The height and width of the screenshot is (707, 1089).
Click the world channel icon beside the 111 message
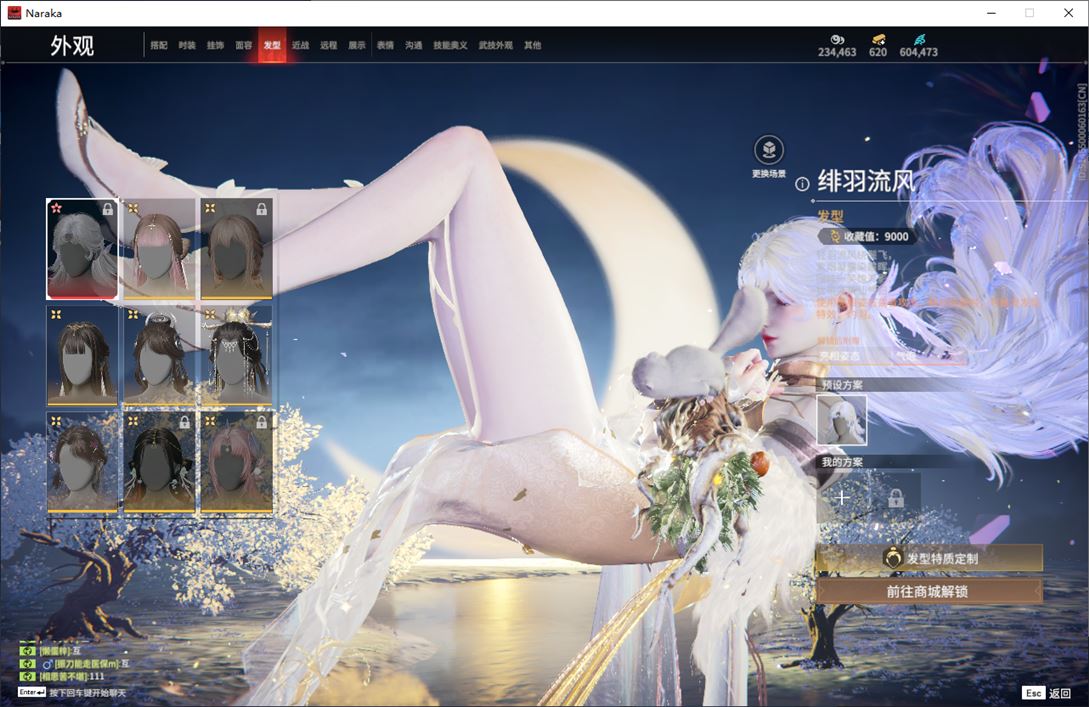coord(28,676)
